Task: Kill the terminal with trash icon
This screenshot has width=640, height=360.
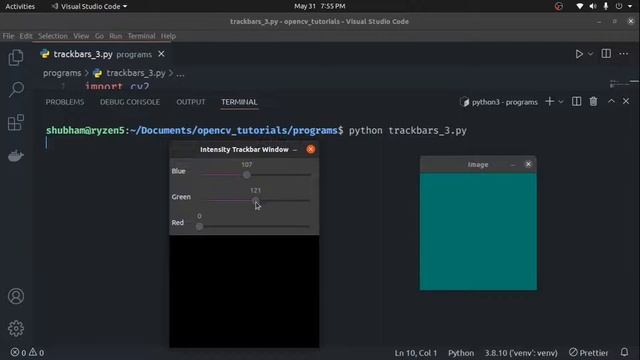Action: coord(593,101)
